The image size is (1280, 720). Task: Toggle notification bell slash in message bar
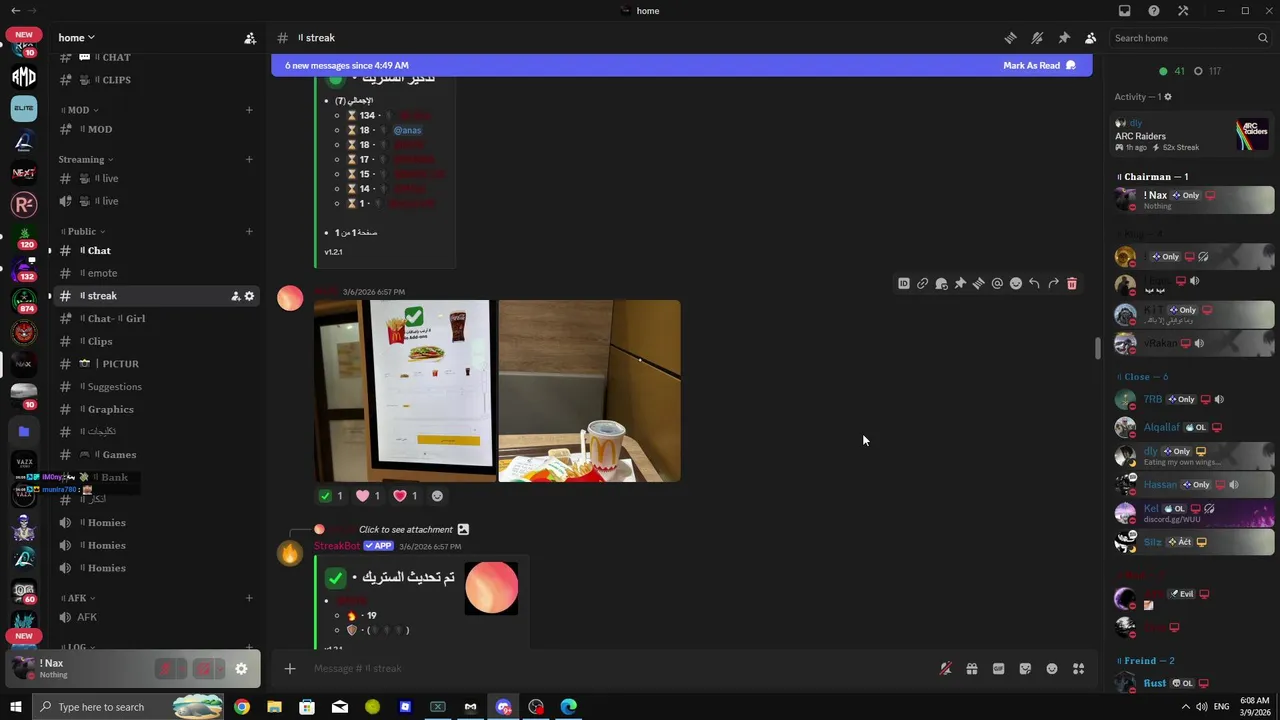[945, 669]
